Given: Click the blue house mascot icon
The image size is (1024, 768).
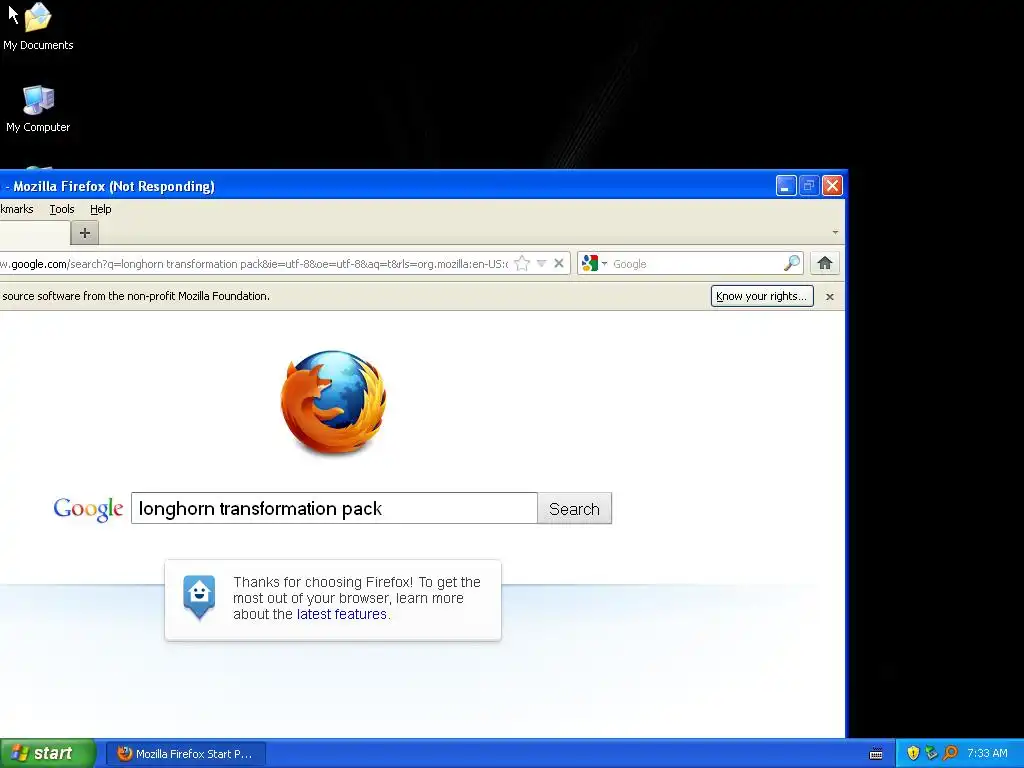Looking at the screenshot, I should coord(199,597).
